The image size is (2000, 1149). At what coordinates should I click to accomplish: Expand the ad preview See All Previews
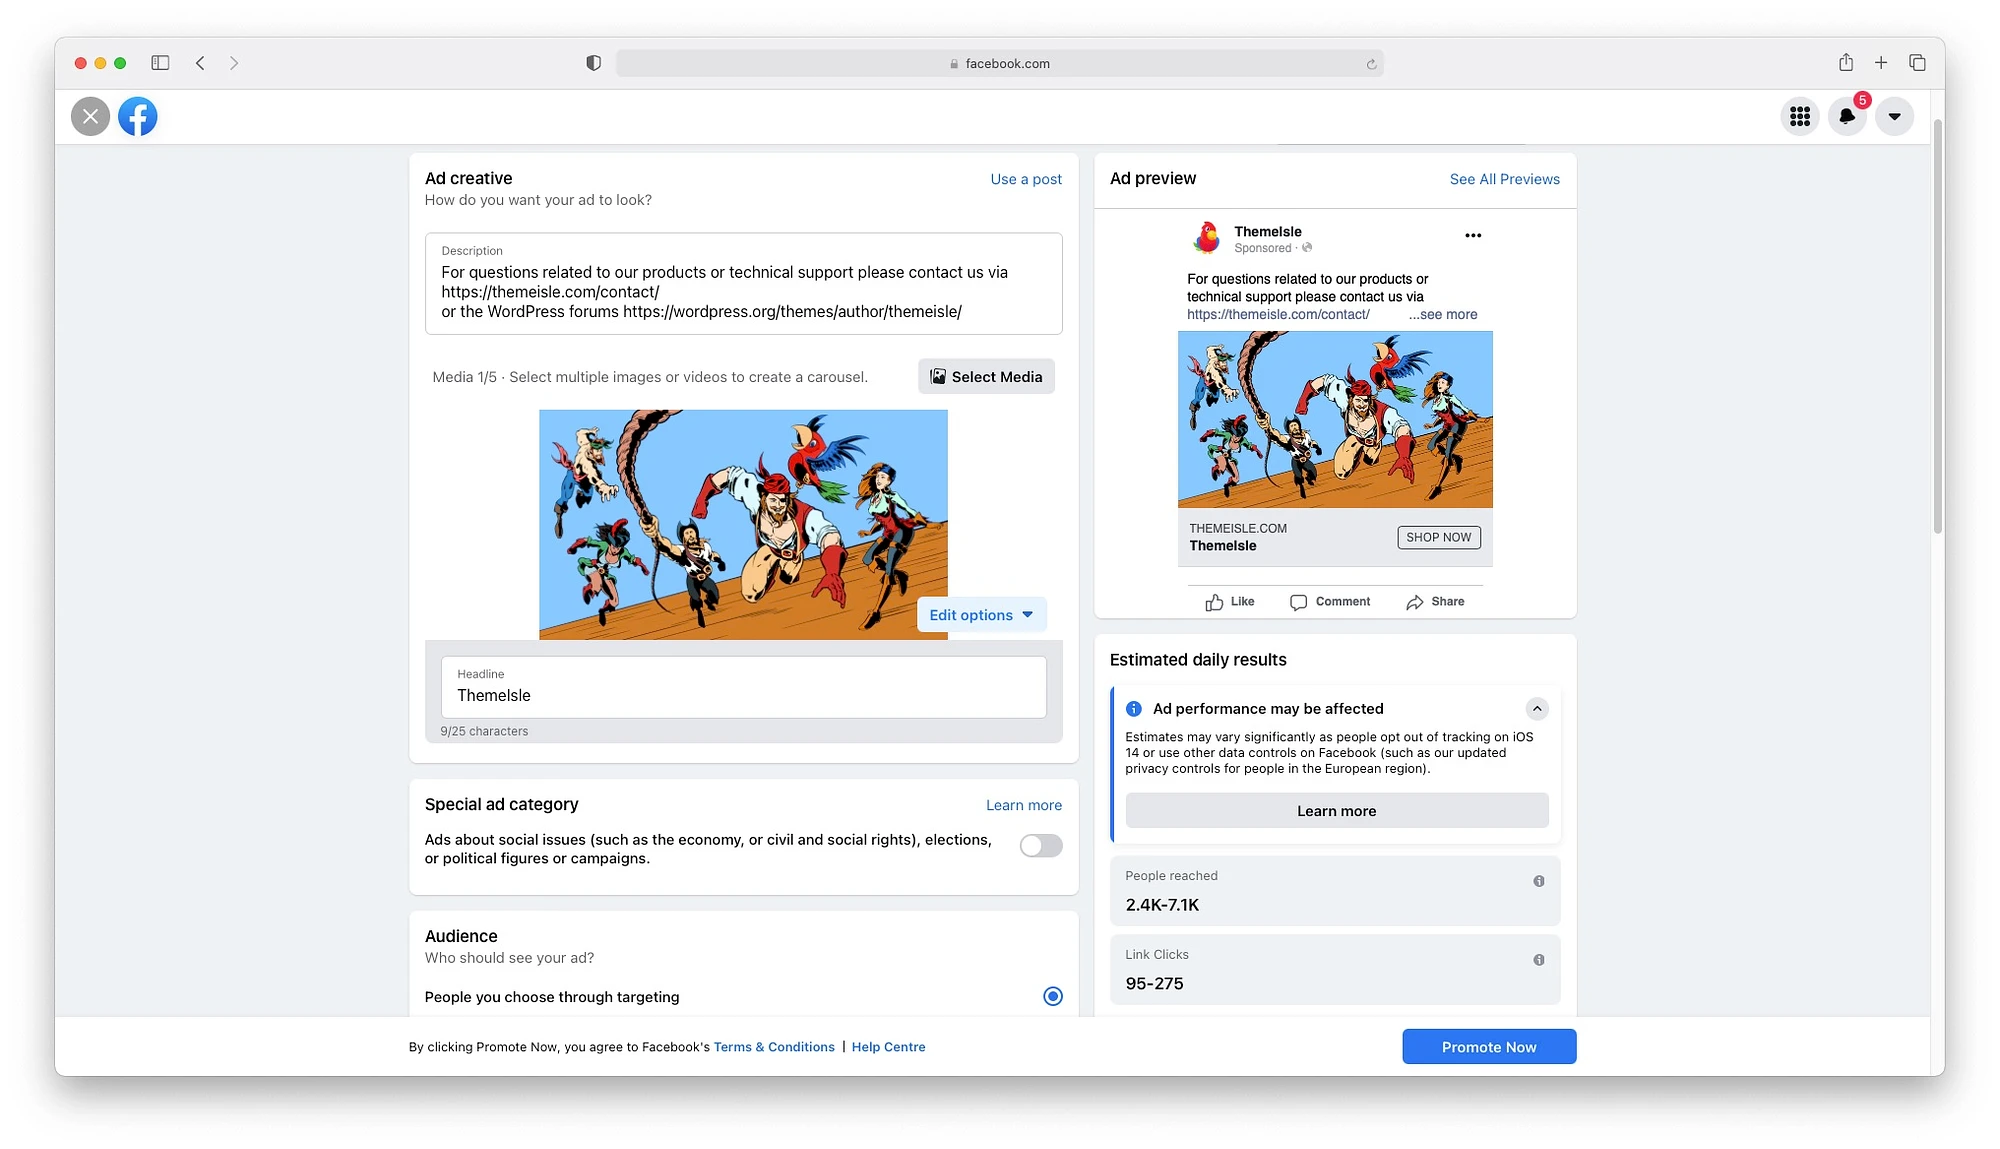(1505, 179)
